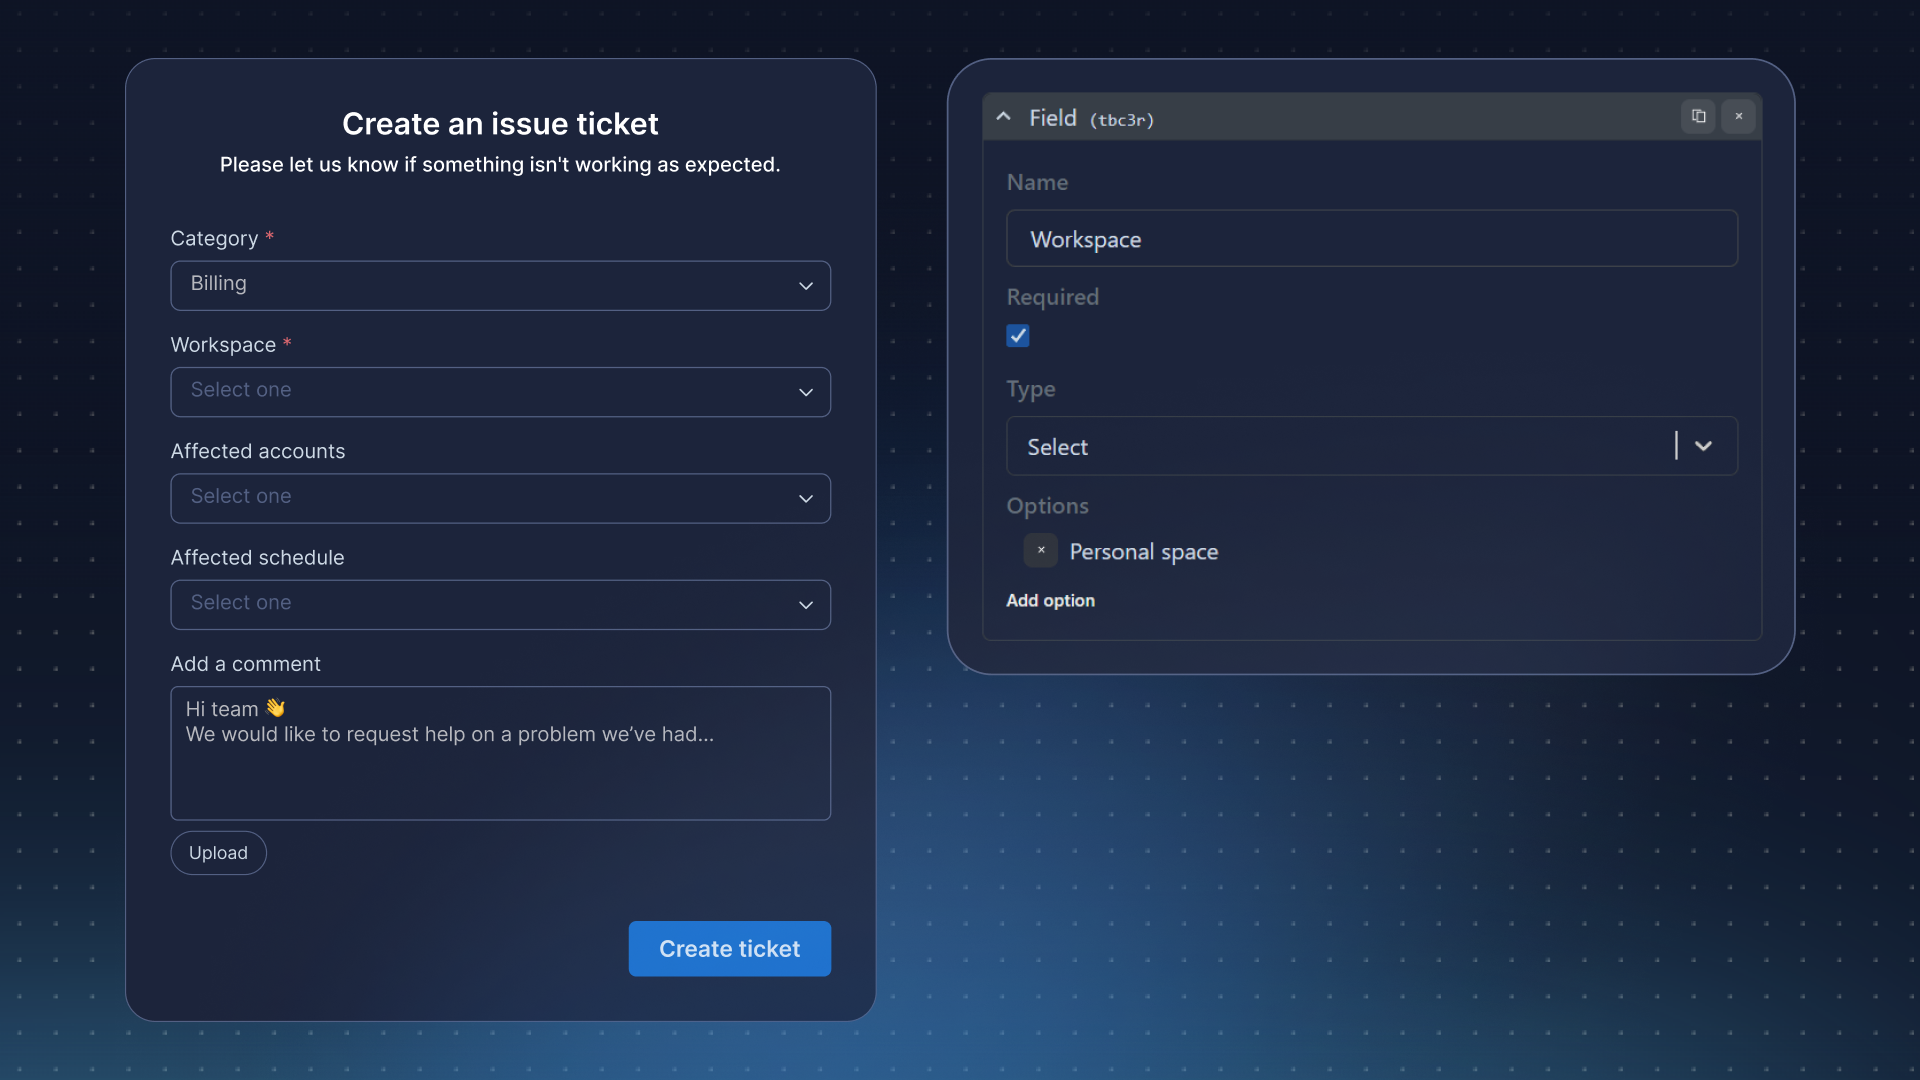This screenshot has height=1080, width=1920.
Task: Expand the Workspace select dropdown
Action: [x=500, y=392]
